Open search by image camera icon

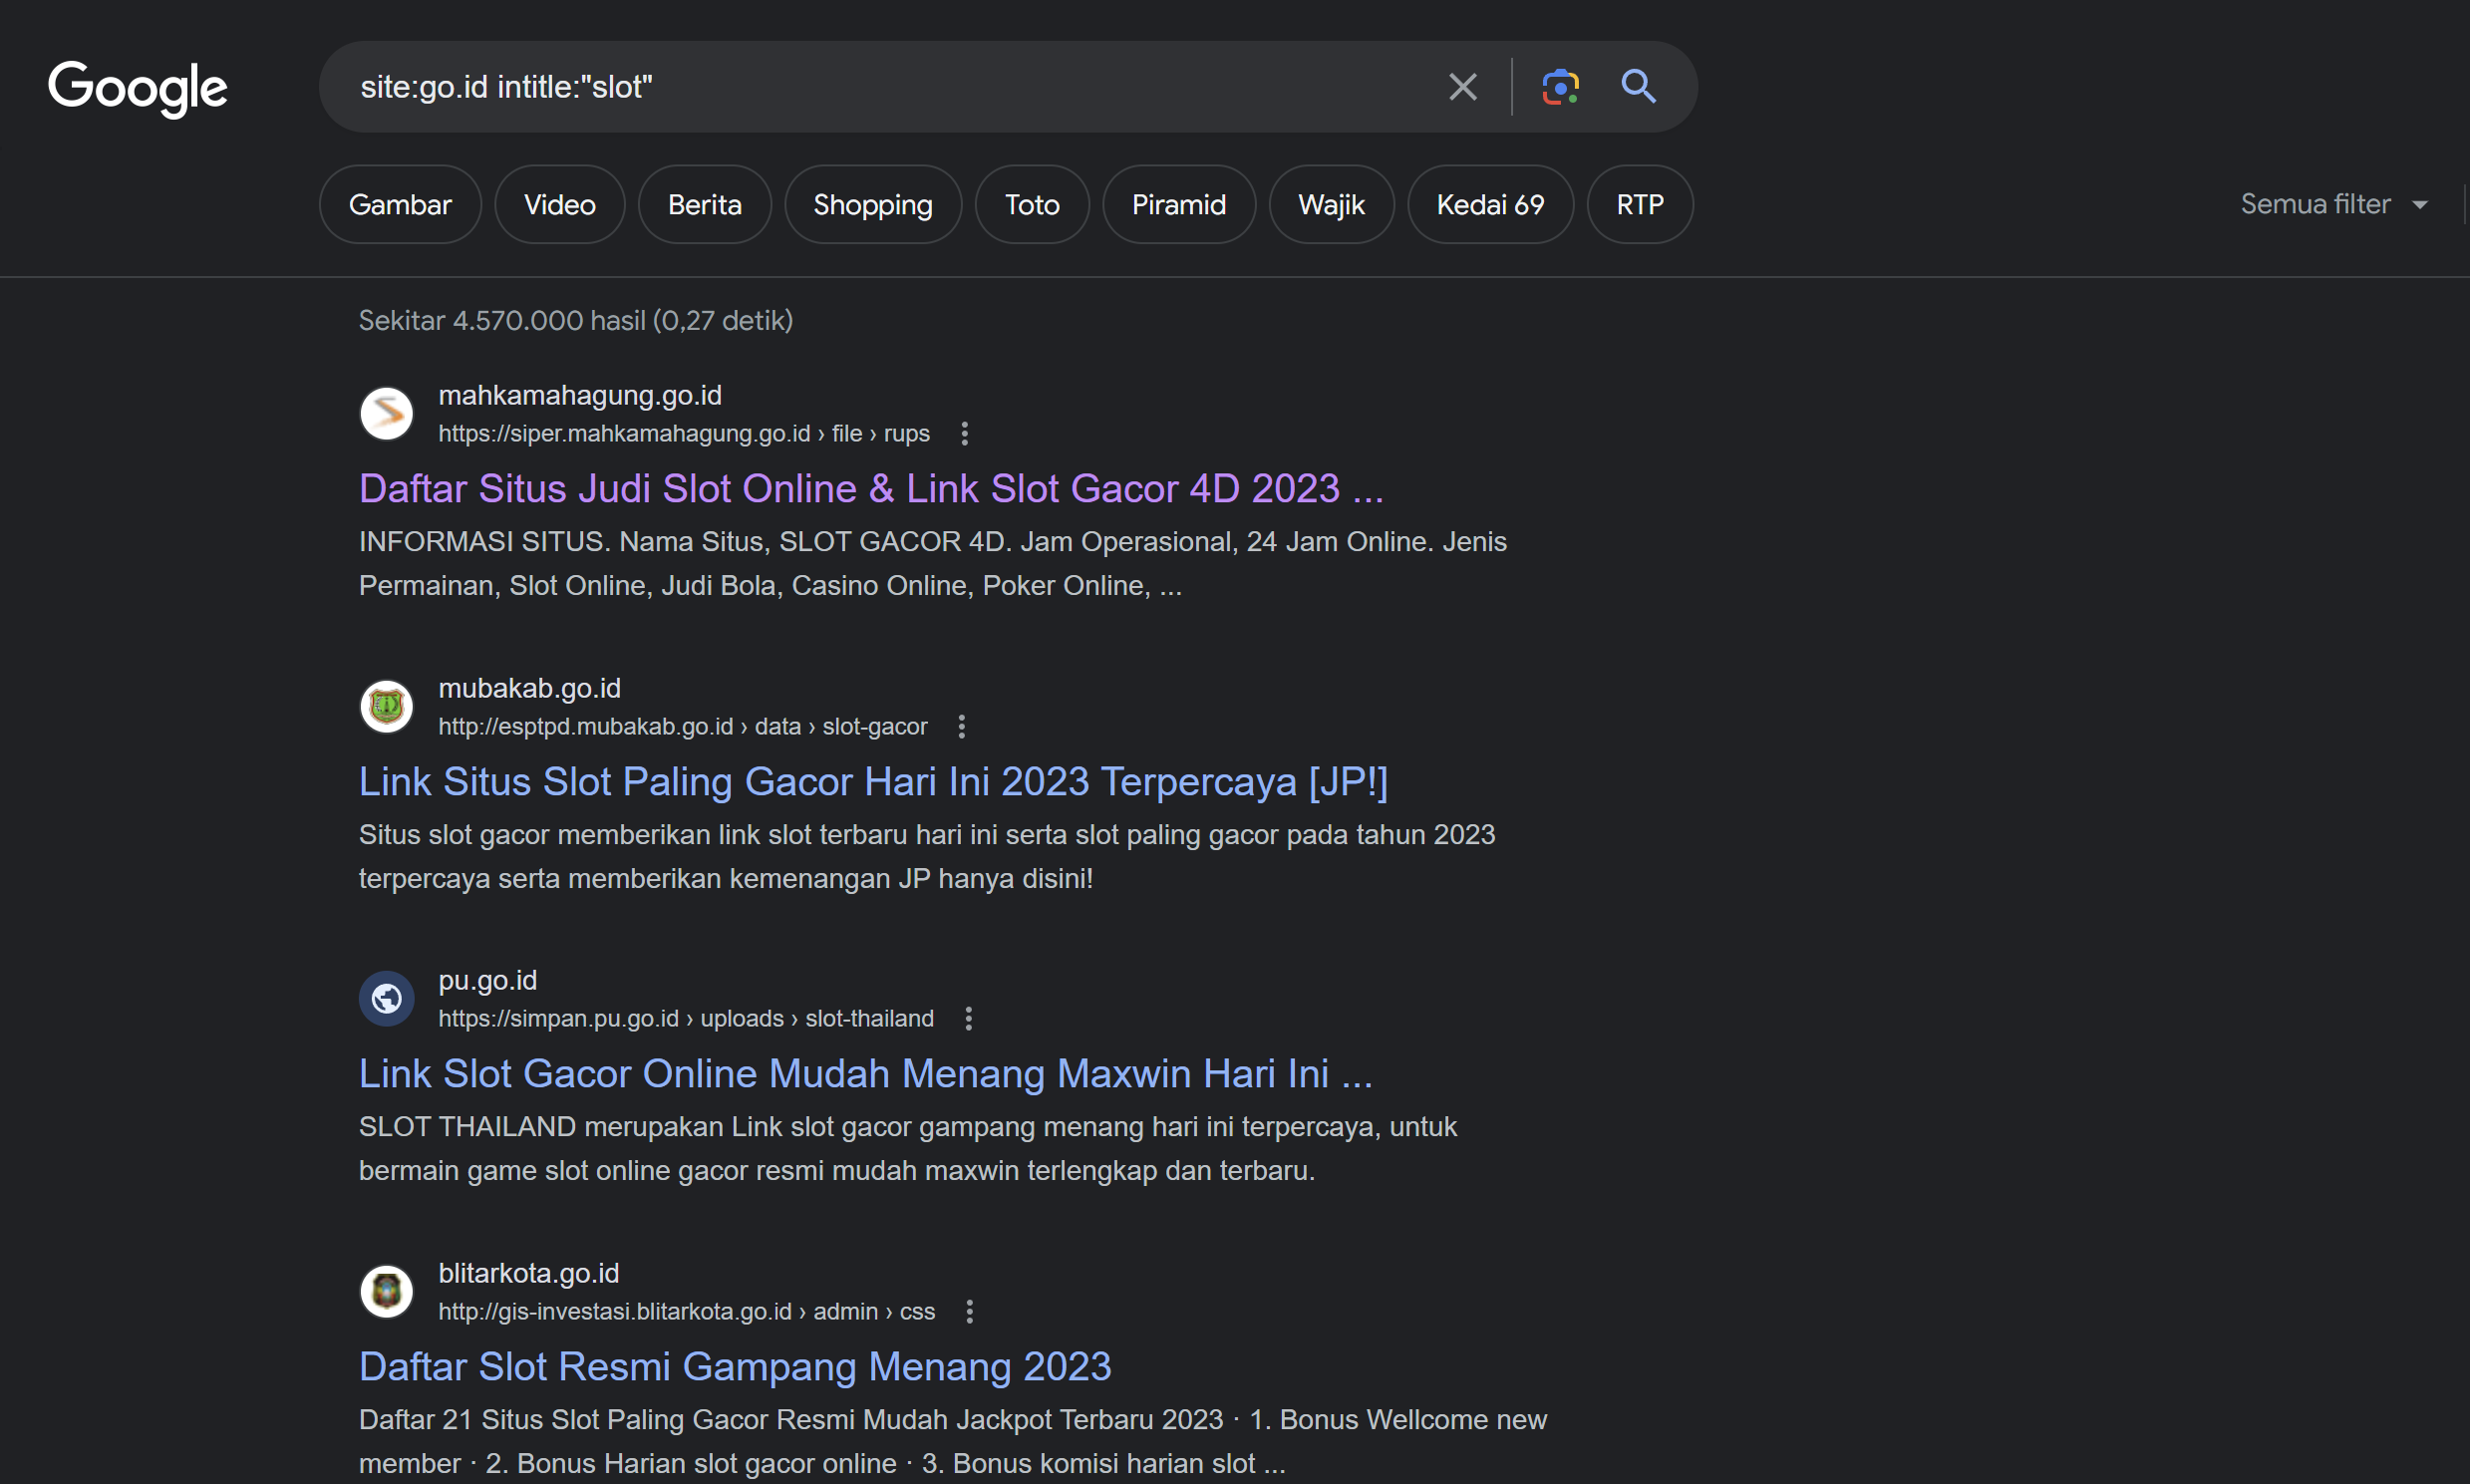pyautogui.click(x=1559, y=87)
